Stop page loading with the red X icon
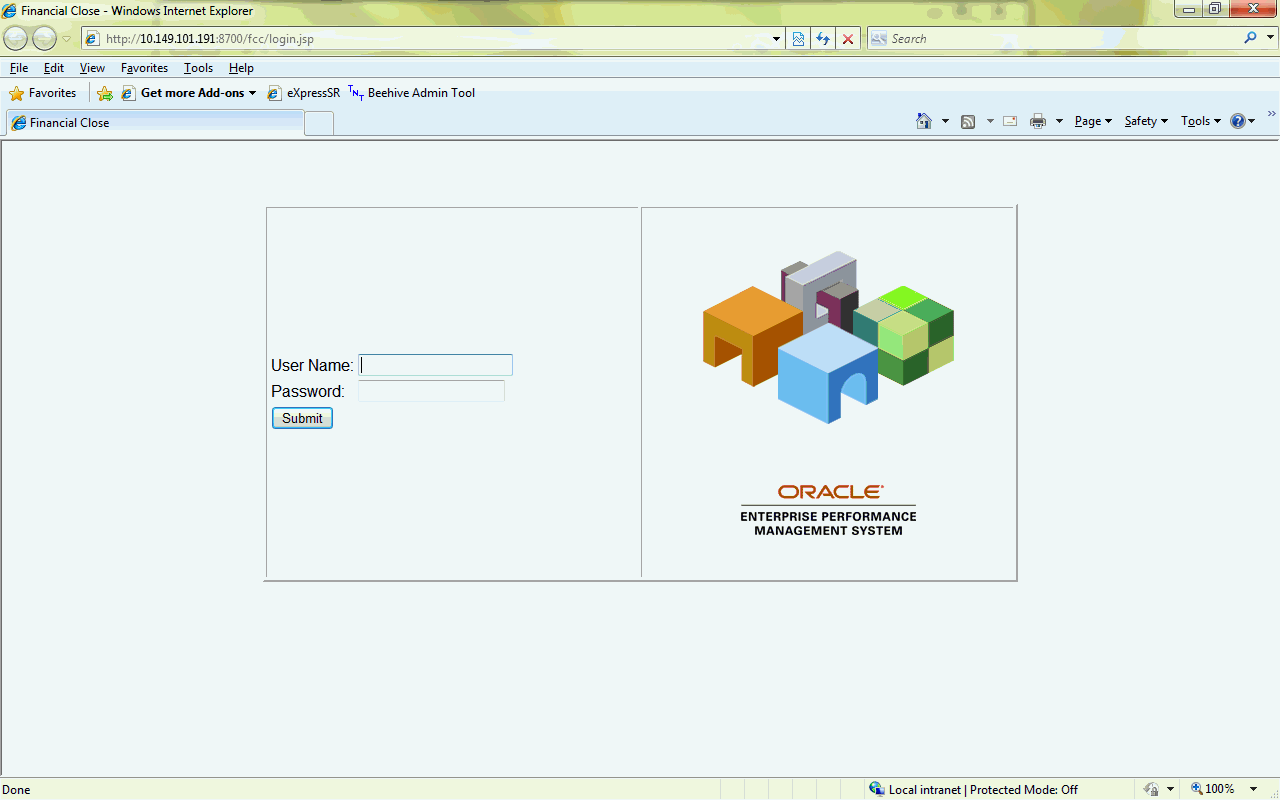The image size is (1280, 800). pos(848,39)
